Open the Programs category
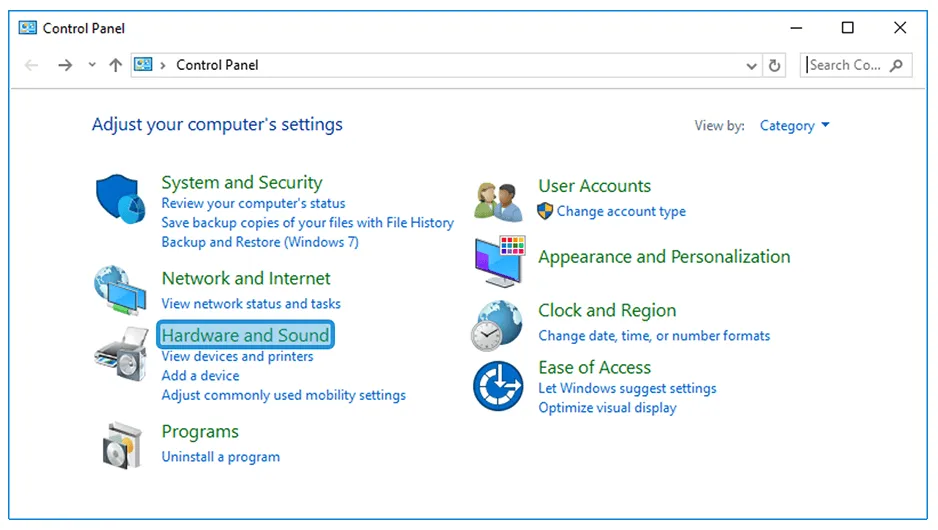Viewport: 938px width, 530px height. tap(200, 431)
